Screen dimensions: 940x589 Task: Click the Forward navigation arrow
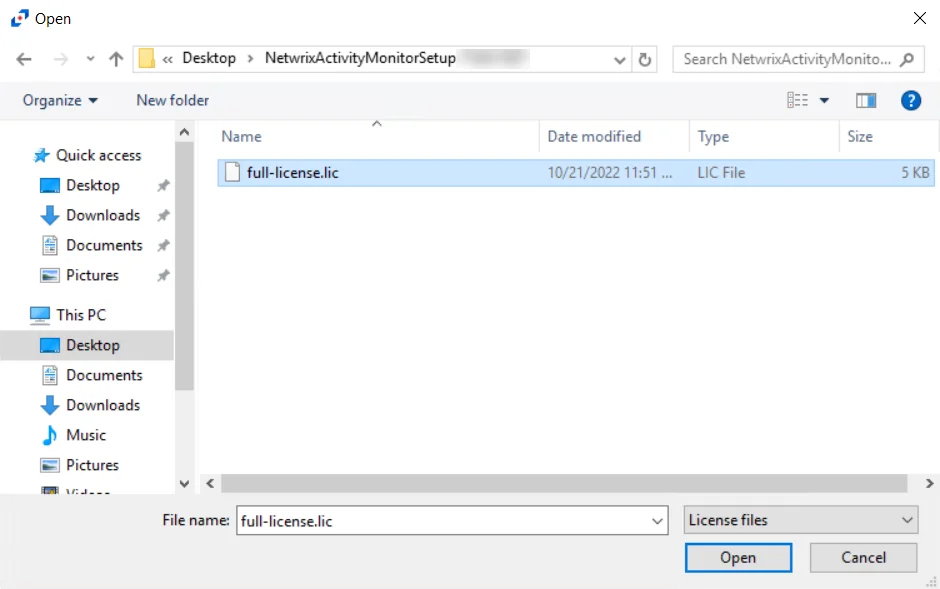(61, 59)
